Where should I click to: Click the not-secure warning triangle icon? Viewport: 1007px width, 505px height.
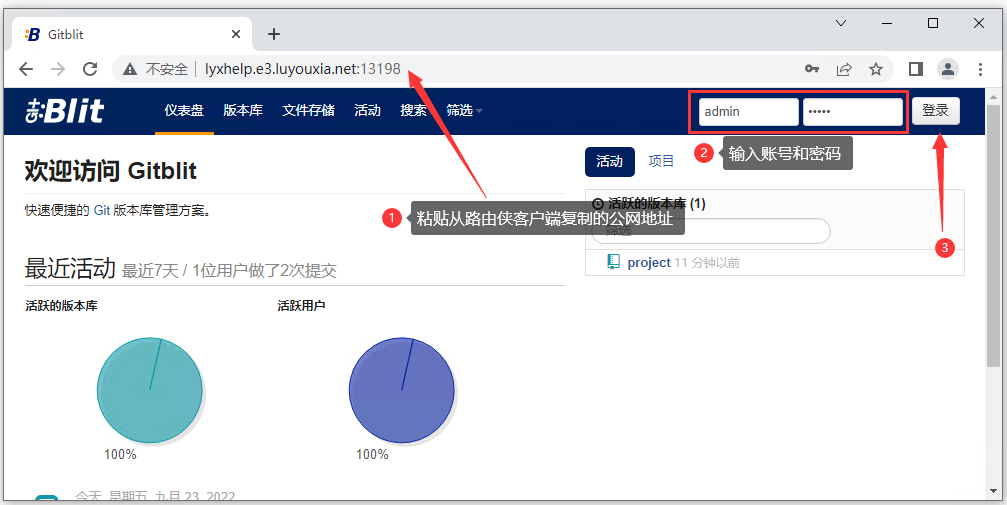pyautogui.click(x=130, y=69)
